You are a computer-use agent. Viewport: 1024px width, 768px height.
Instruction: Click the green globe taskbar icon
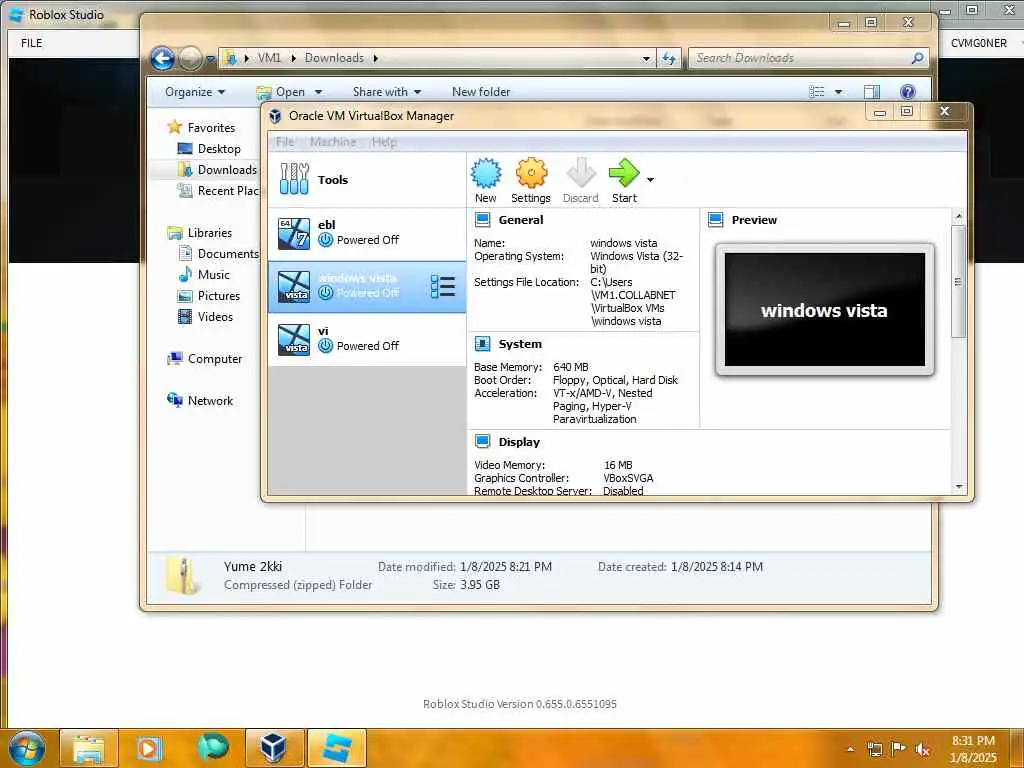(213, 748)
